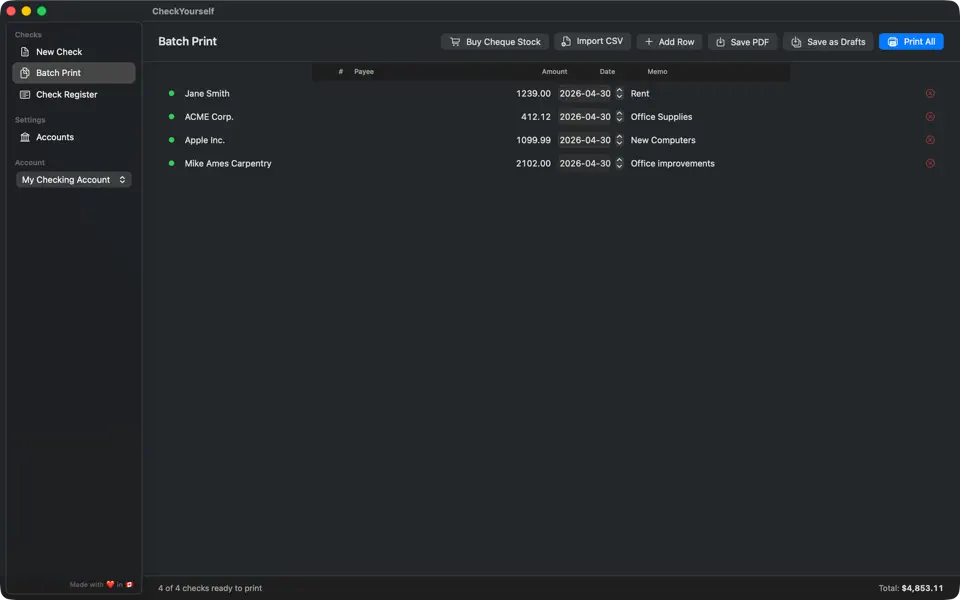This screenshot has width=960, height=600.
Task: Click the Mike Ames Carpentry payee name
Action: click(x=228, y=163)
